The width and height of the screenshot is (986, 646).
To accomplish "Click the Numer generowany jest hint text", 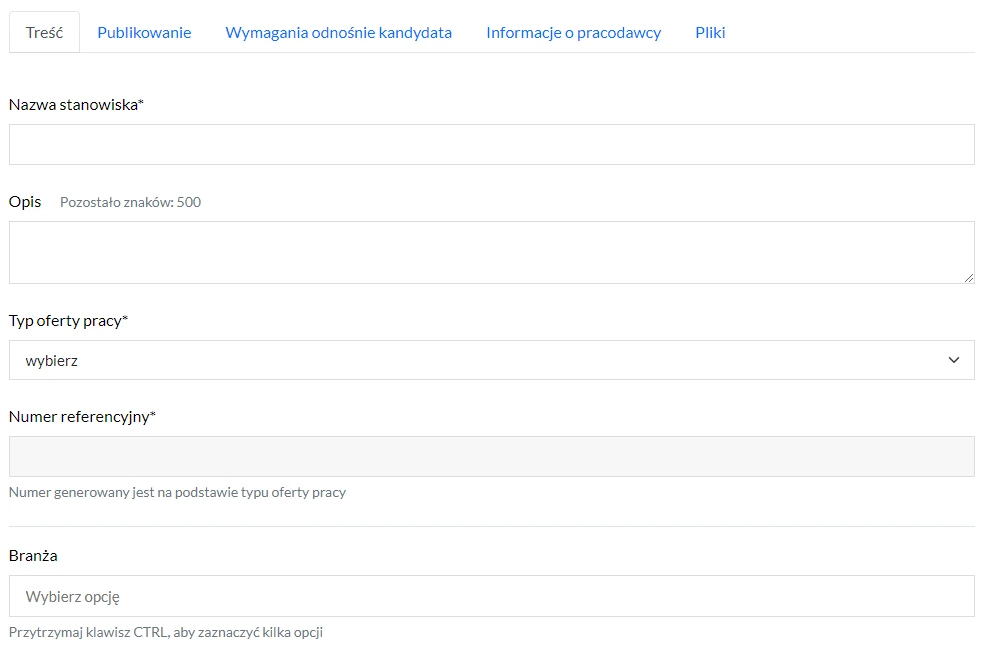I will point(177,492).
